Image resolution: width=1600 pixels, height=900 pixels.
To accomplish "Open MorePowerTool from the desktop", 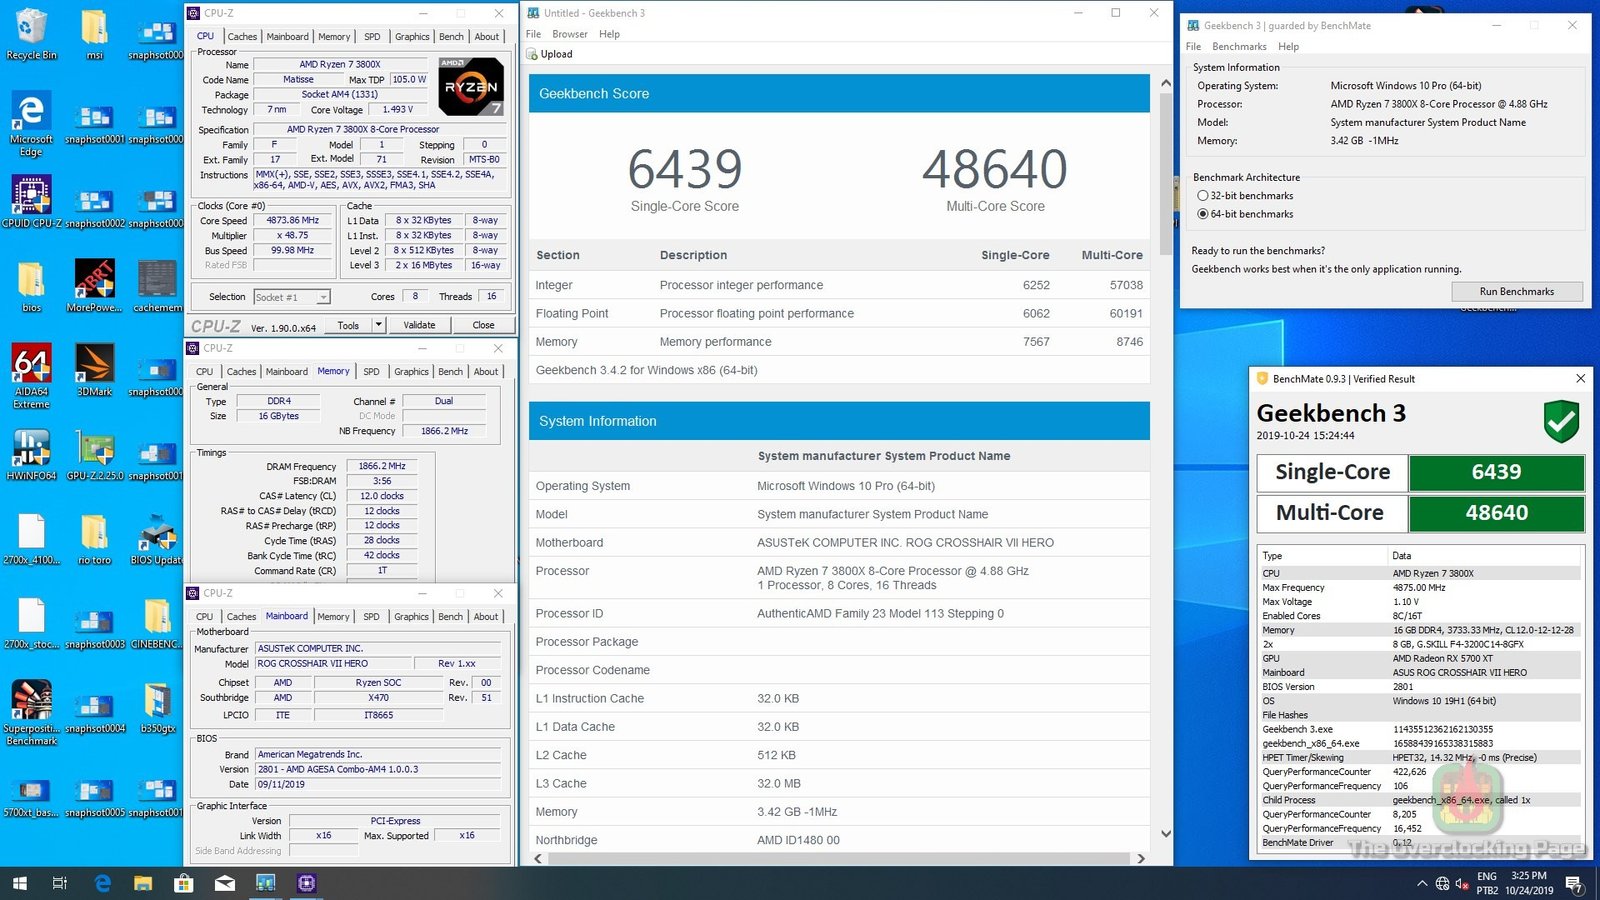I will [93, 278].
